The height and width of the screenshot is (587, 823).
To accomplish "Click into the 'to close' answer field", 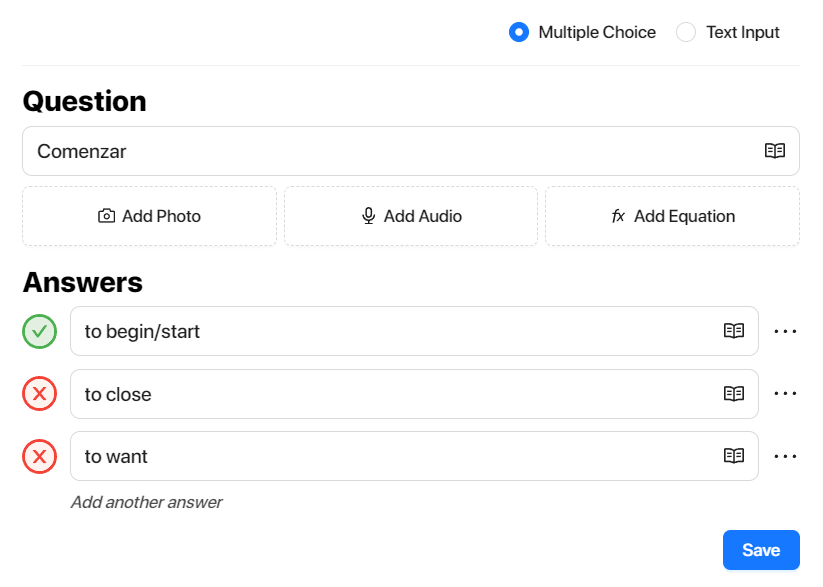I will coord(414,394).
